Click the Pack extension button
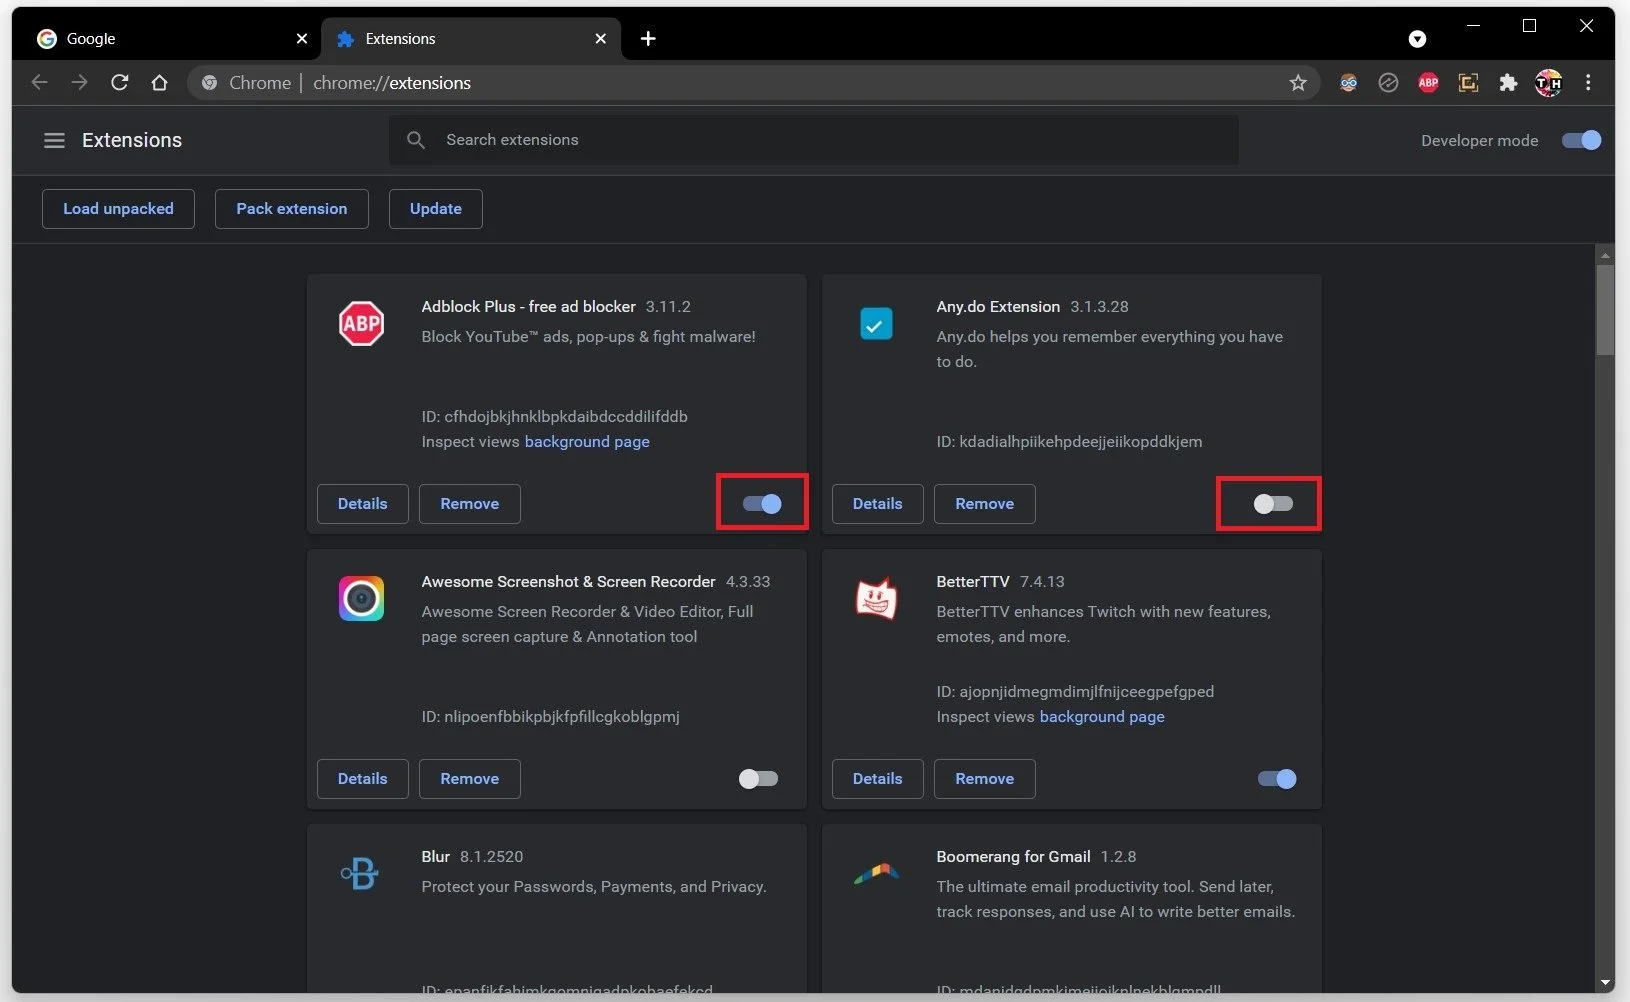This screenshot has height=1002, width=1630. [x=292, y=209]
